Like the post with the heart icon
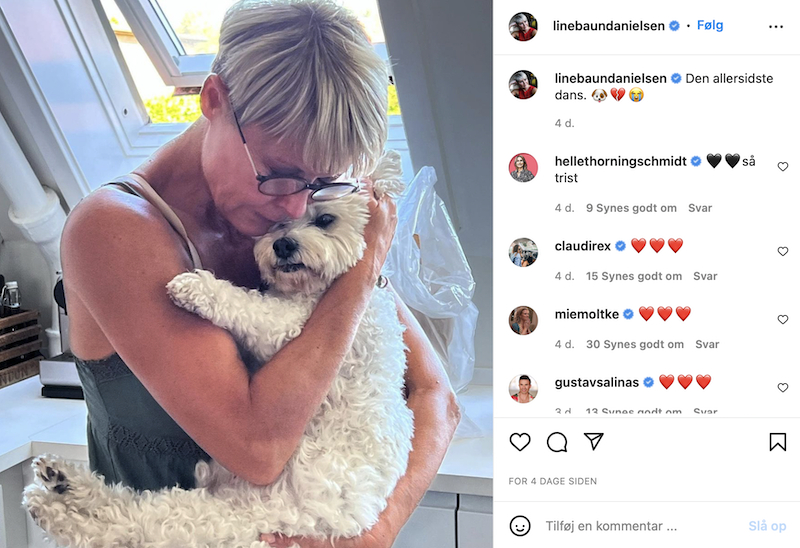Screen dimensions: 800x548 520,442
